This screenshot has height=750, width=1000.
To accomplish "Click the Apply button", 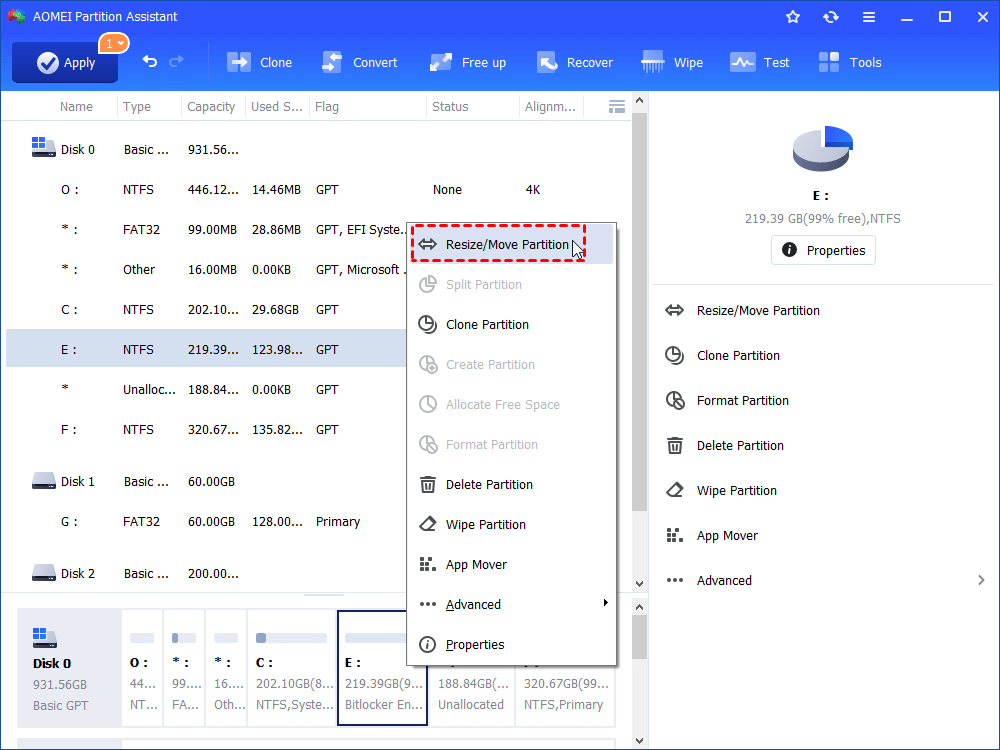I will pyautogui.click(x=65, y=62).
